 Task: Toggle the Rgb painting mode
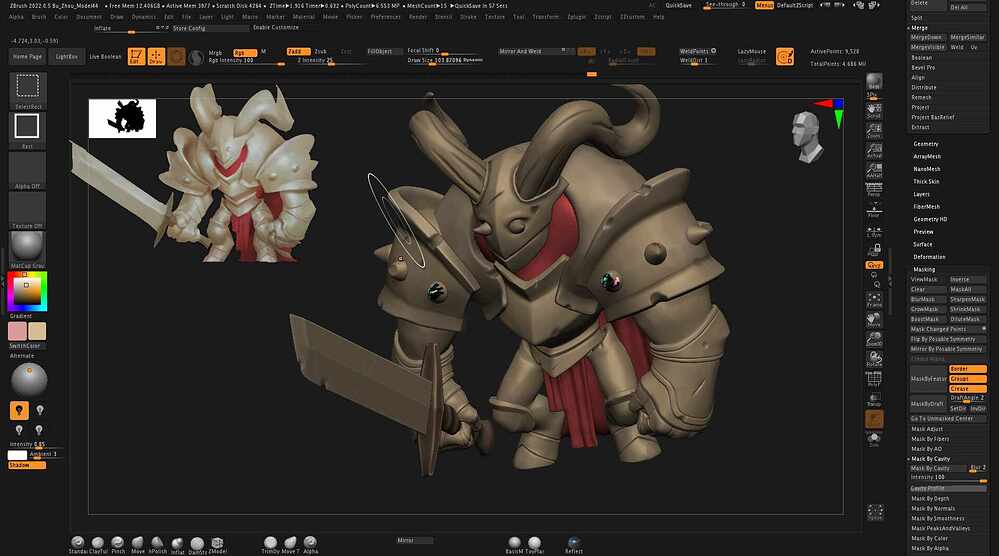[x=245, y=52]
